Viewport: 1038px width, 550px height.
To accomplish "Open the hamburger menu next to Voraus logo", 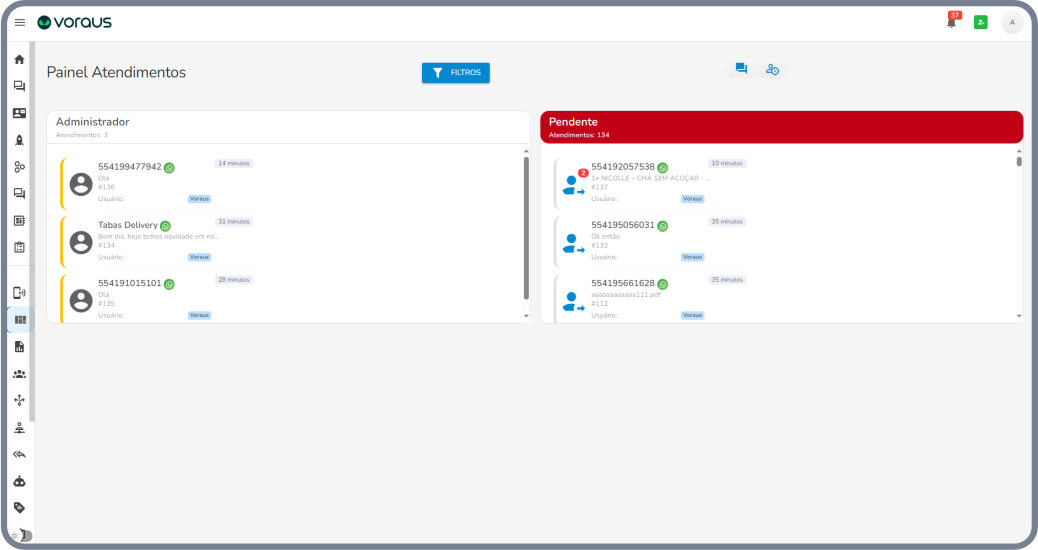I will 19,22.
